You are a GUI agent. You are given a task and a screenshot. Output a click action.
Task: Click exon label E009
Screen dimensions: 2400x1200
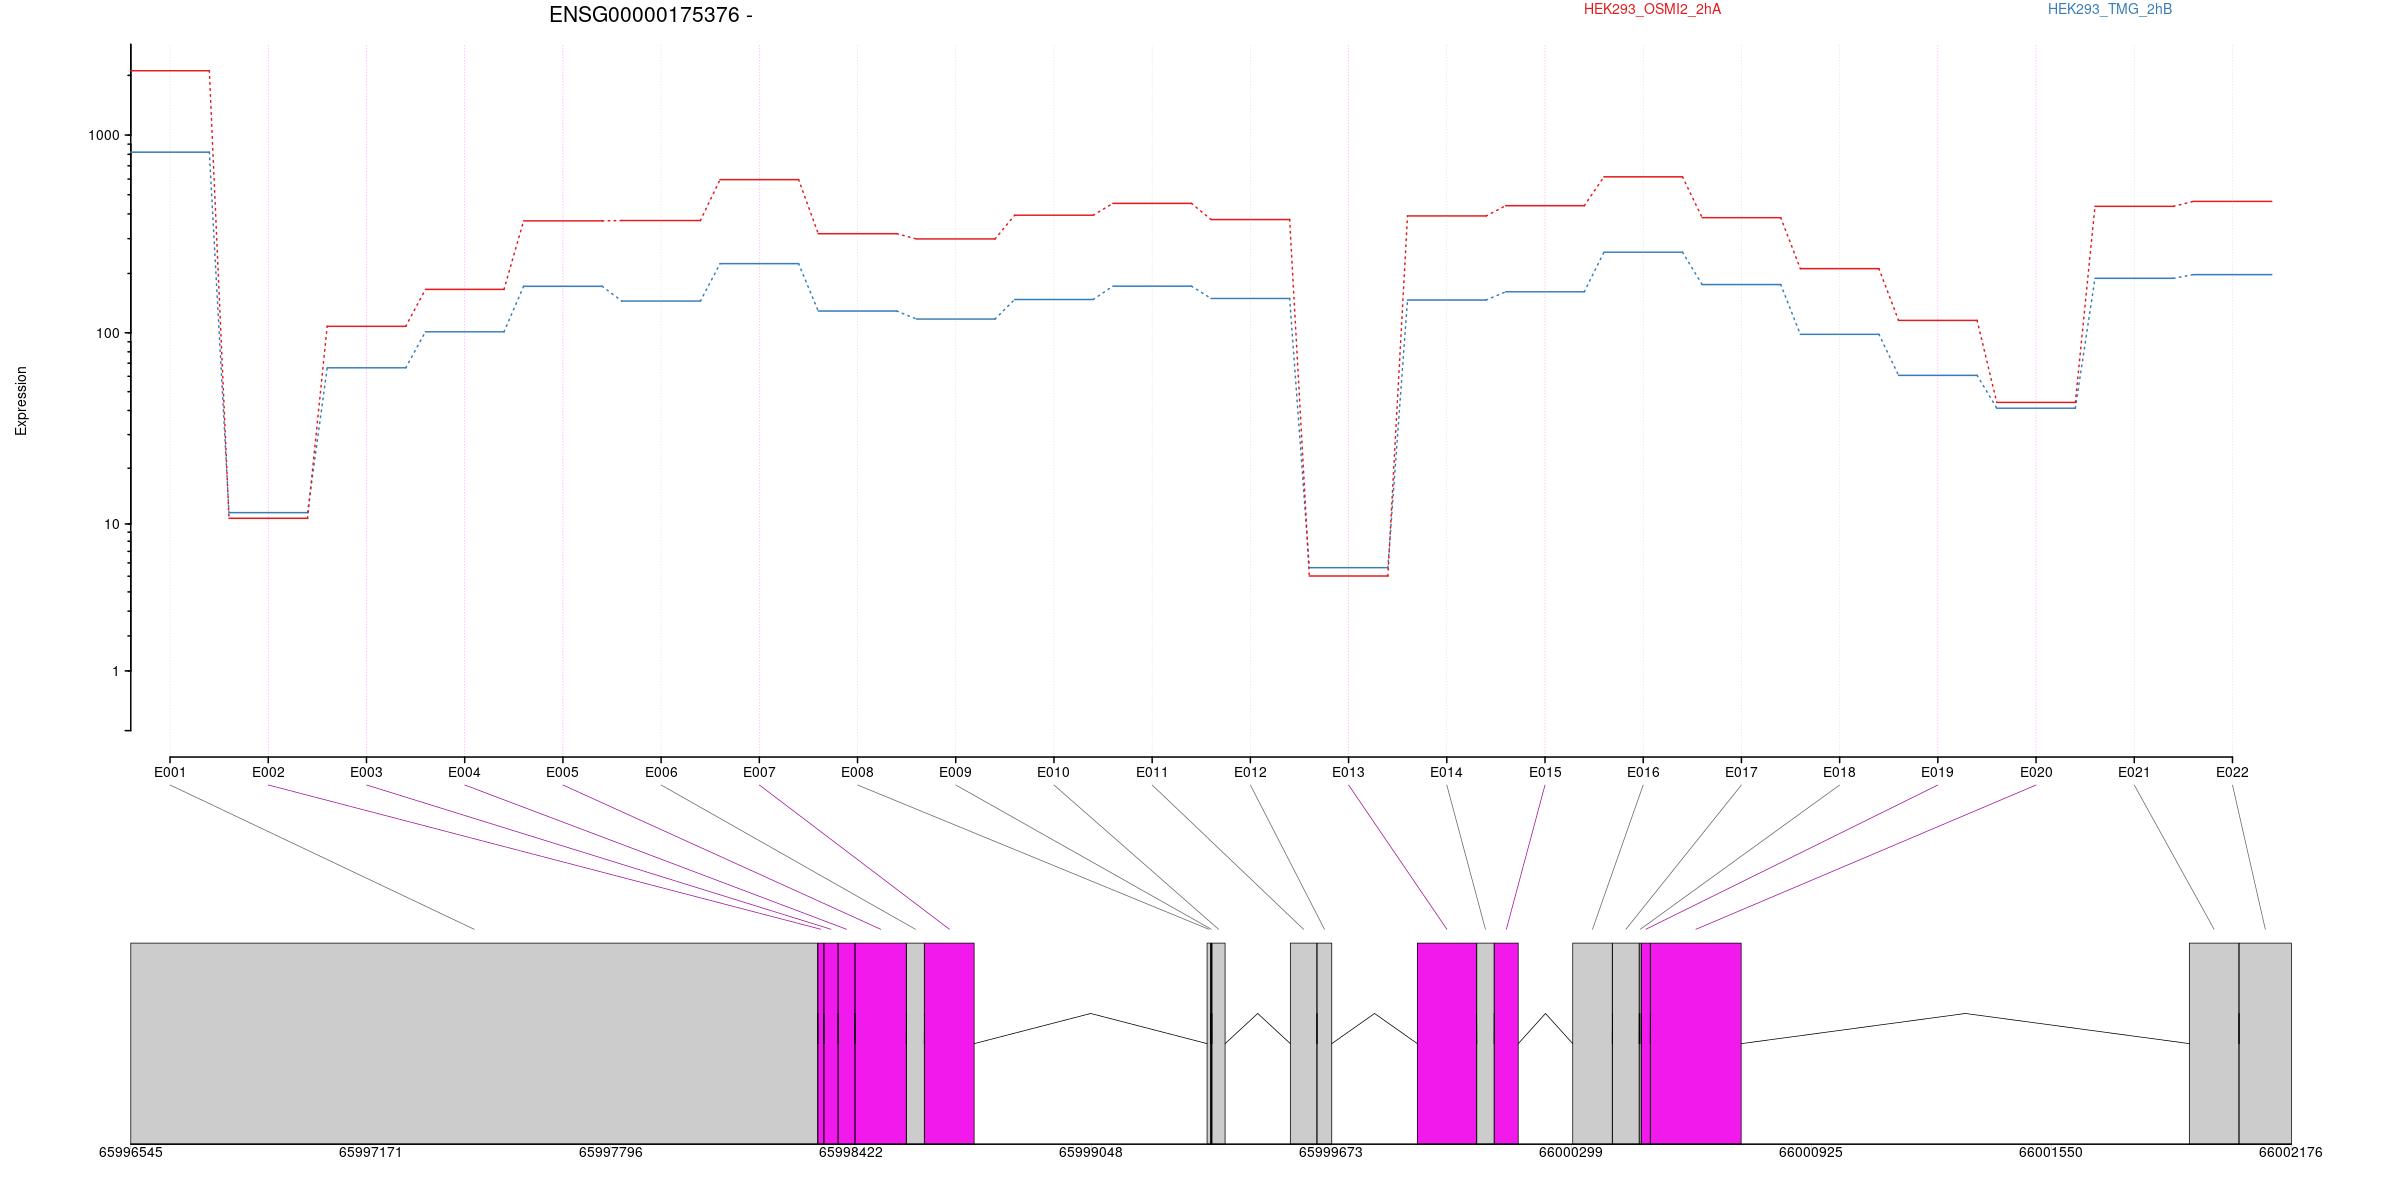click(955, 772)
